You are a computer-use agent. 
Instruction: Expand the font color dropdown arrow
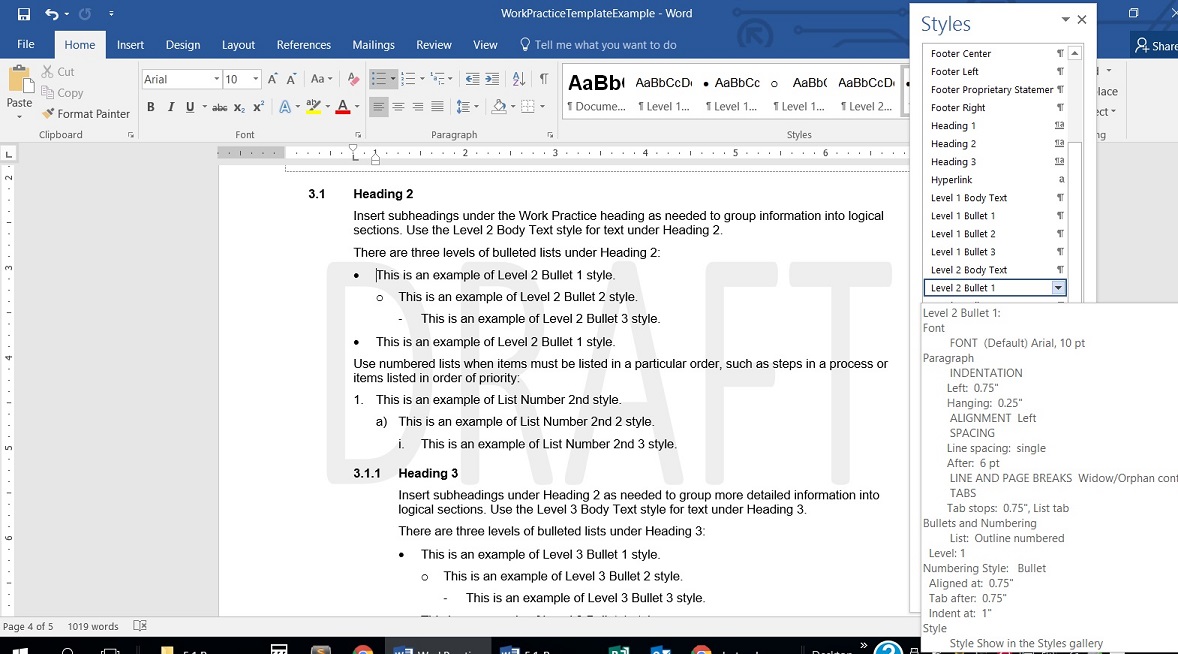pyautogui.click(x=357, y=107)
